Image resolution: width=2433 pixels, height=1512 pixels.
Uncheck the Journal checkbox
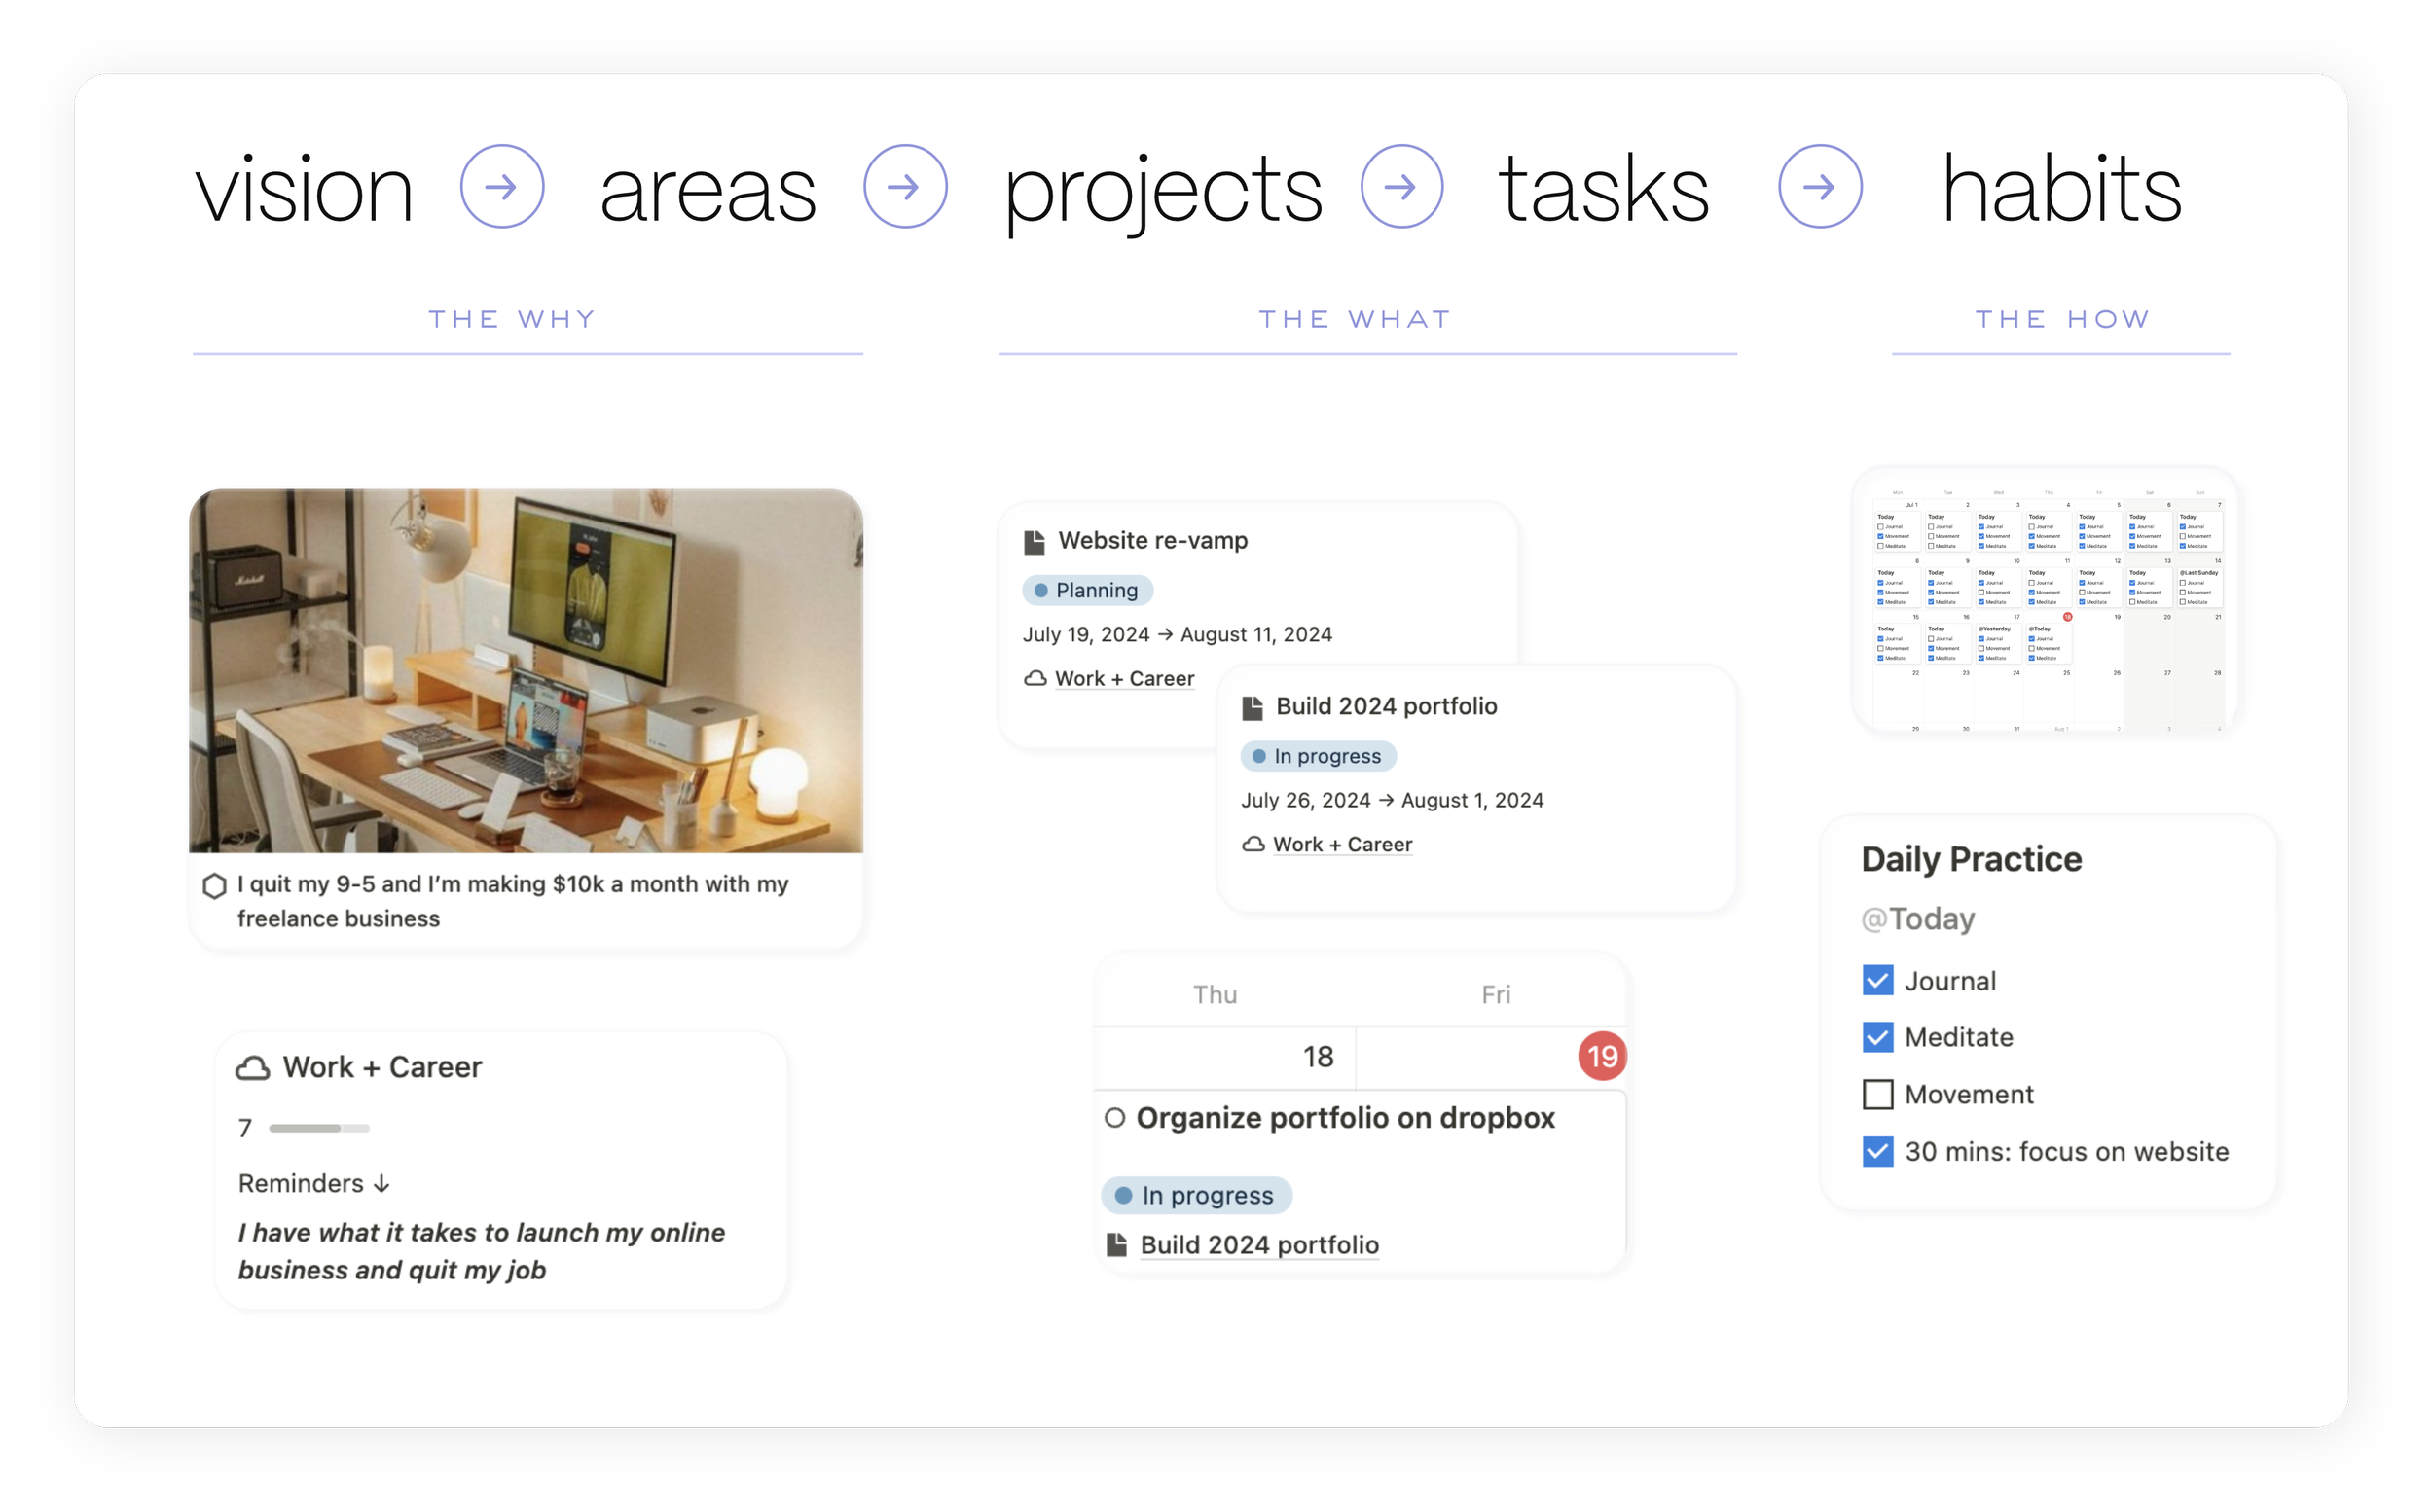1877,981
